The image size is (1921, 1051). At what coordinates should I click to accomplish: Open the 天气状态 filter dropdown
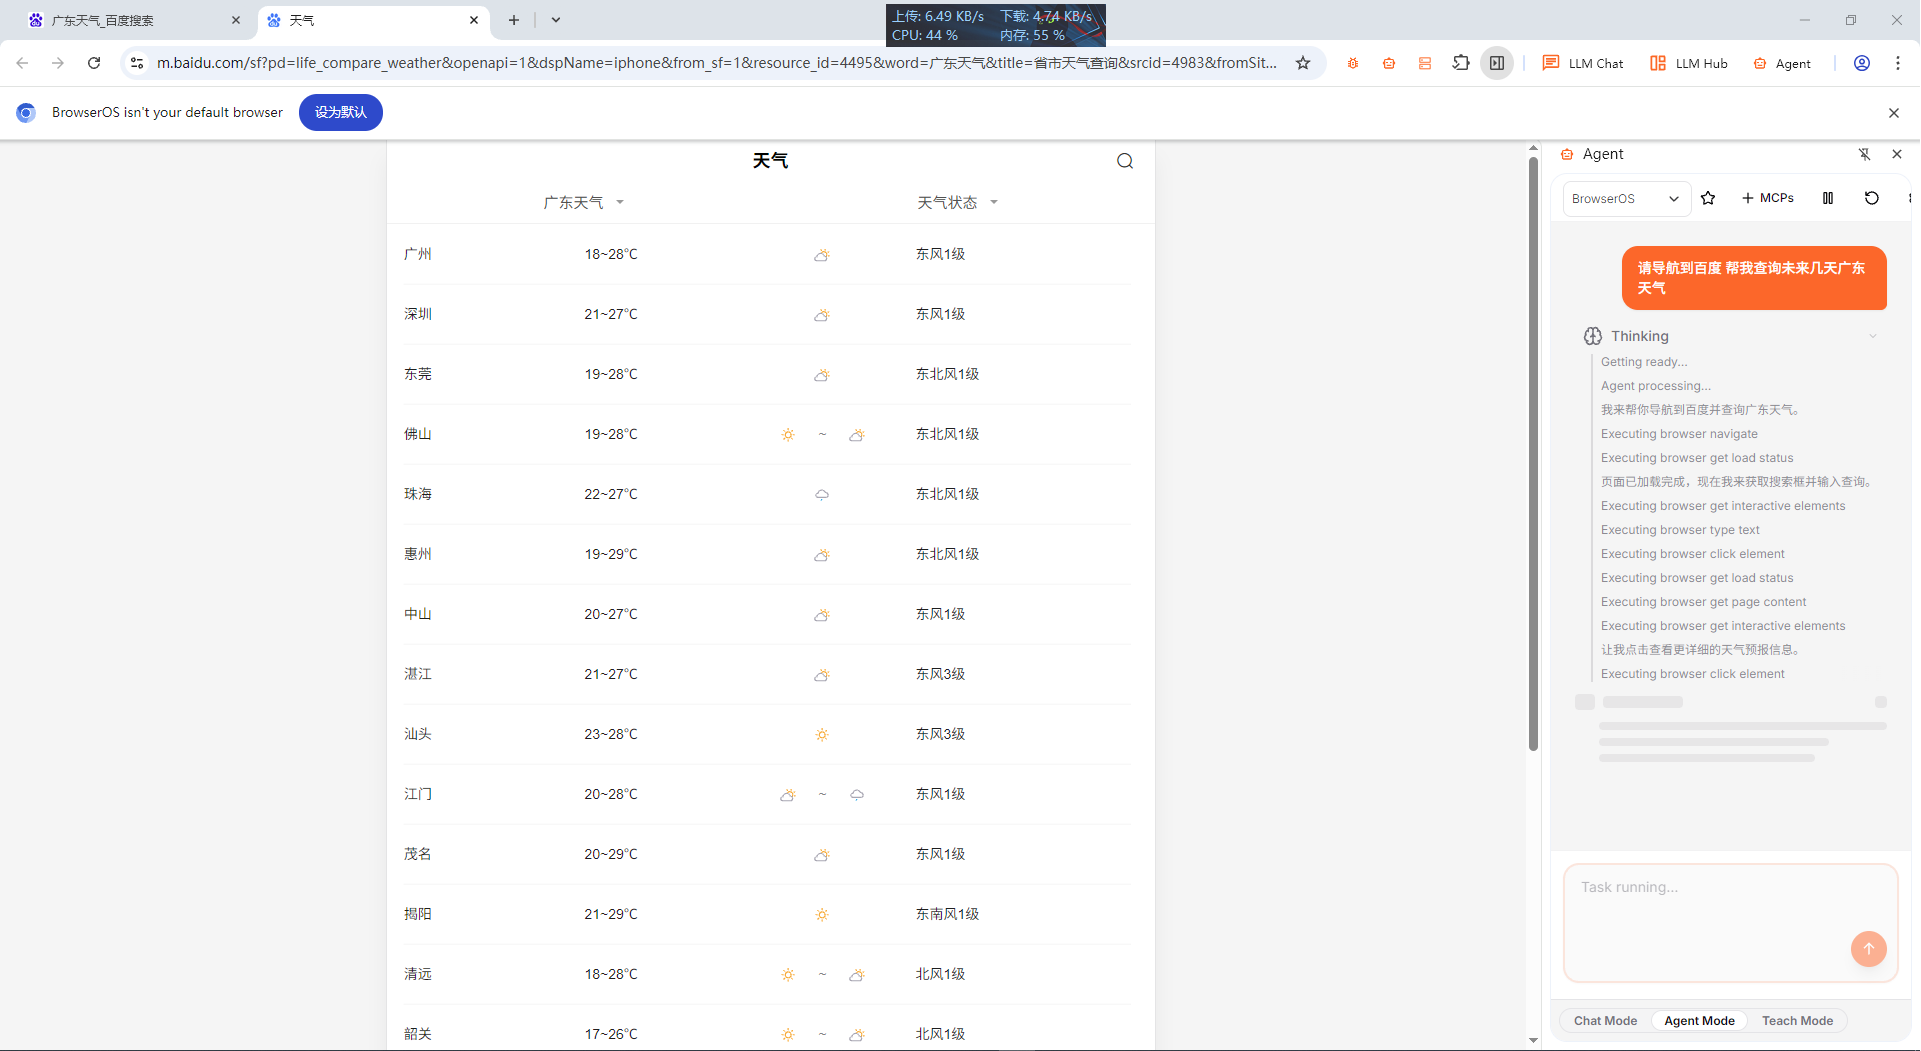click(x=957, y=202)
